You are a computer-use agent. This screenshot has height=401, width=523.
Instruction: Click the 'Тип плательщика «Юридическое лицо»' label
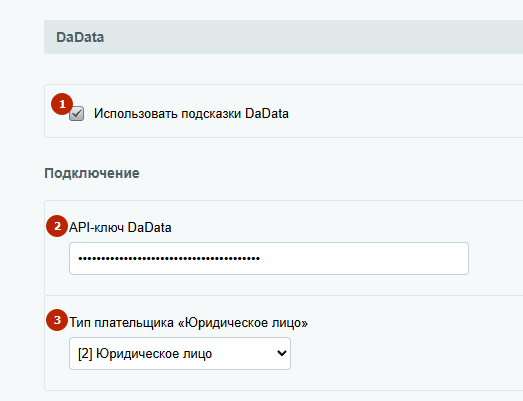click(188, 323)
